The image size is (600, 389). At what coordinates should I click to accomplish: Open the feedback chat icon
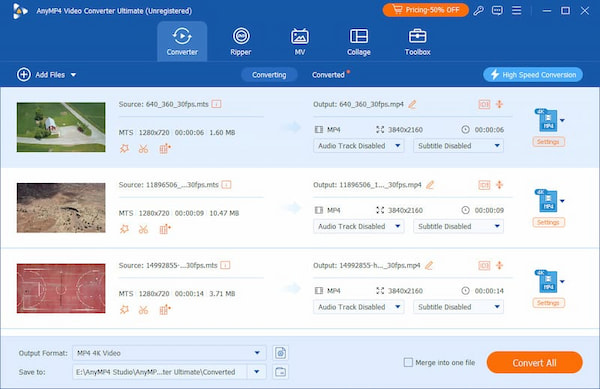[x=497, y=10]
